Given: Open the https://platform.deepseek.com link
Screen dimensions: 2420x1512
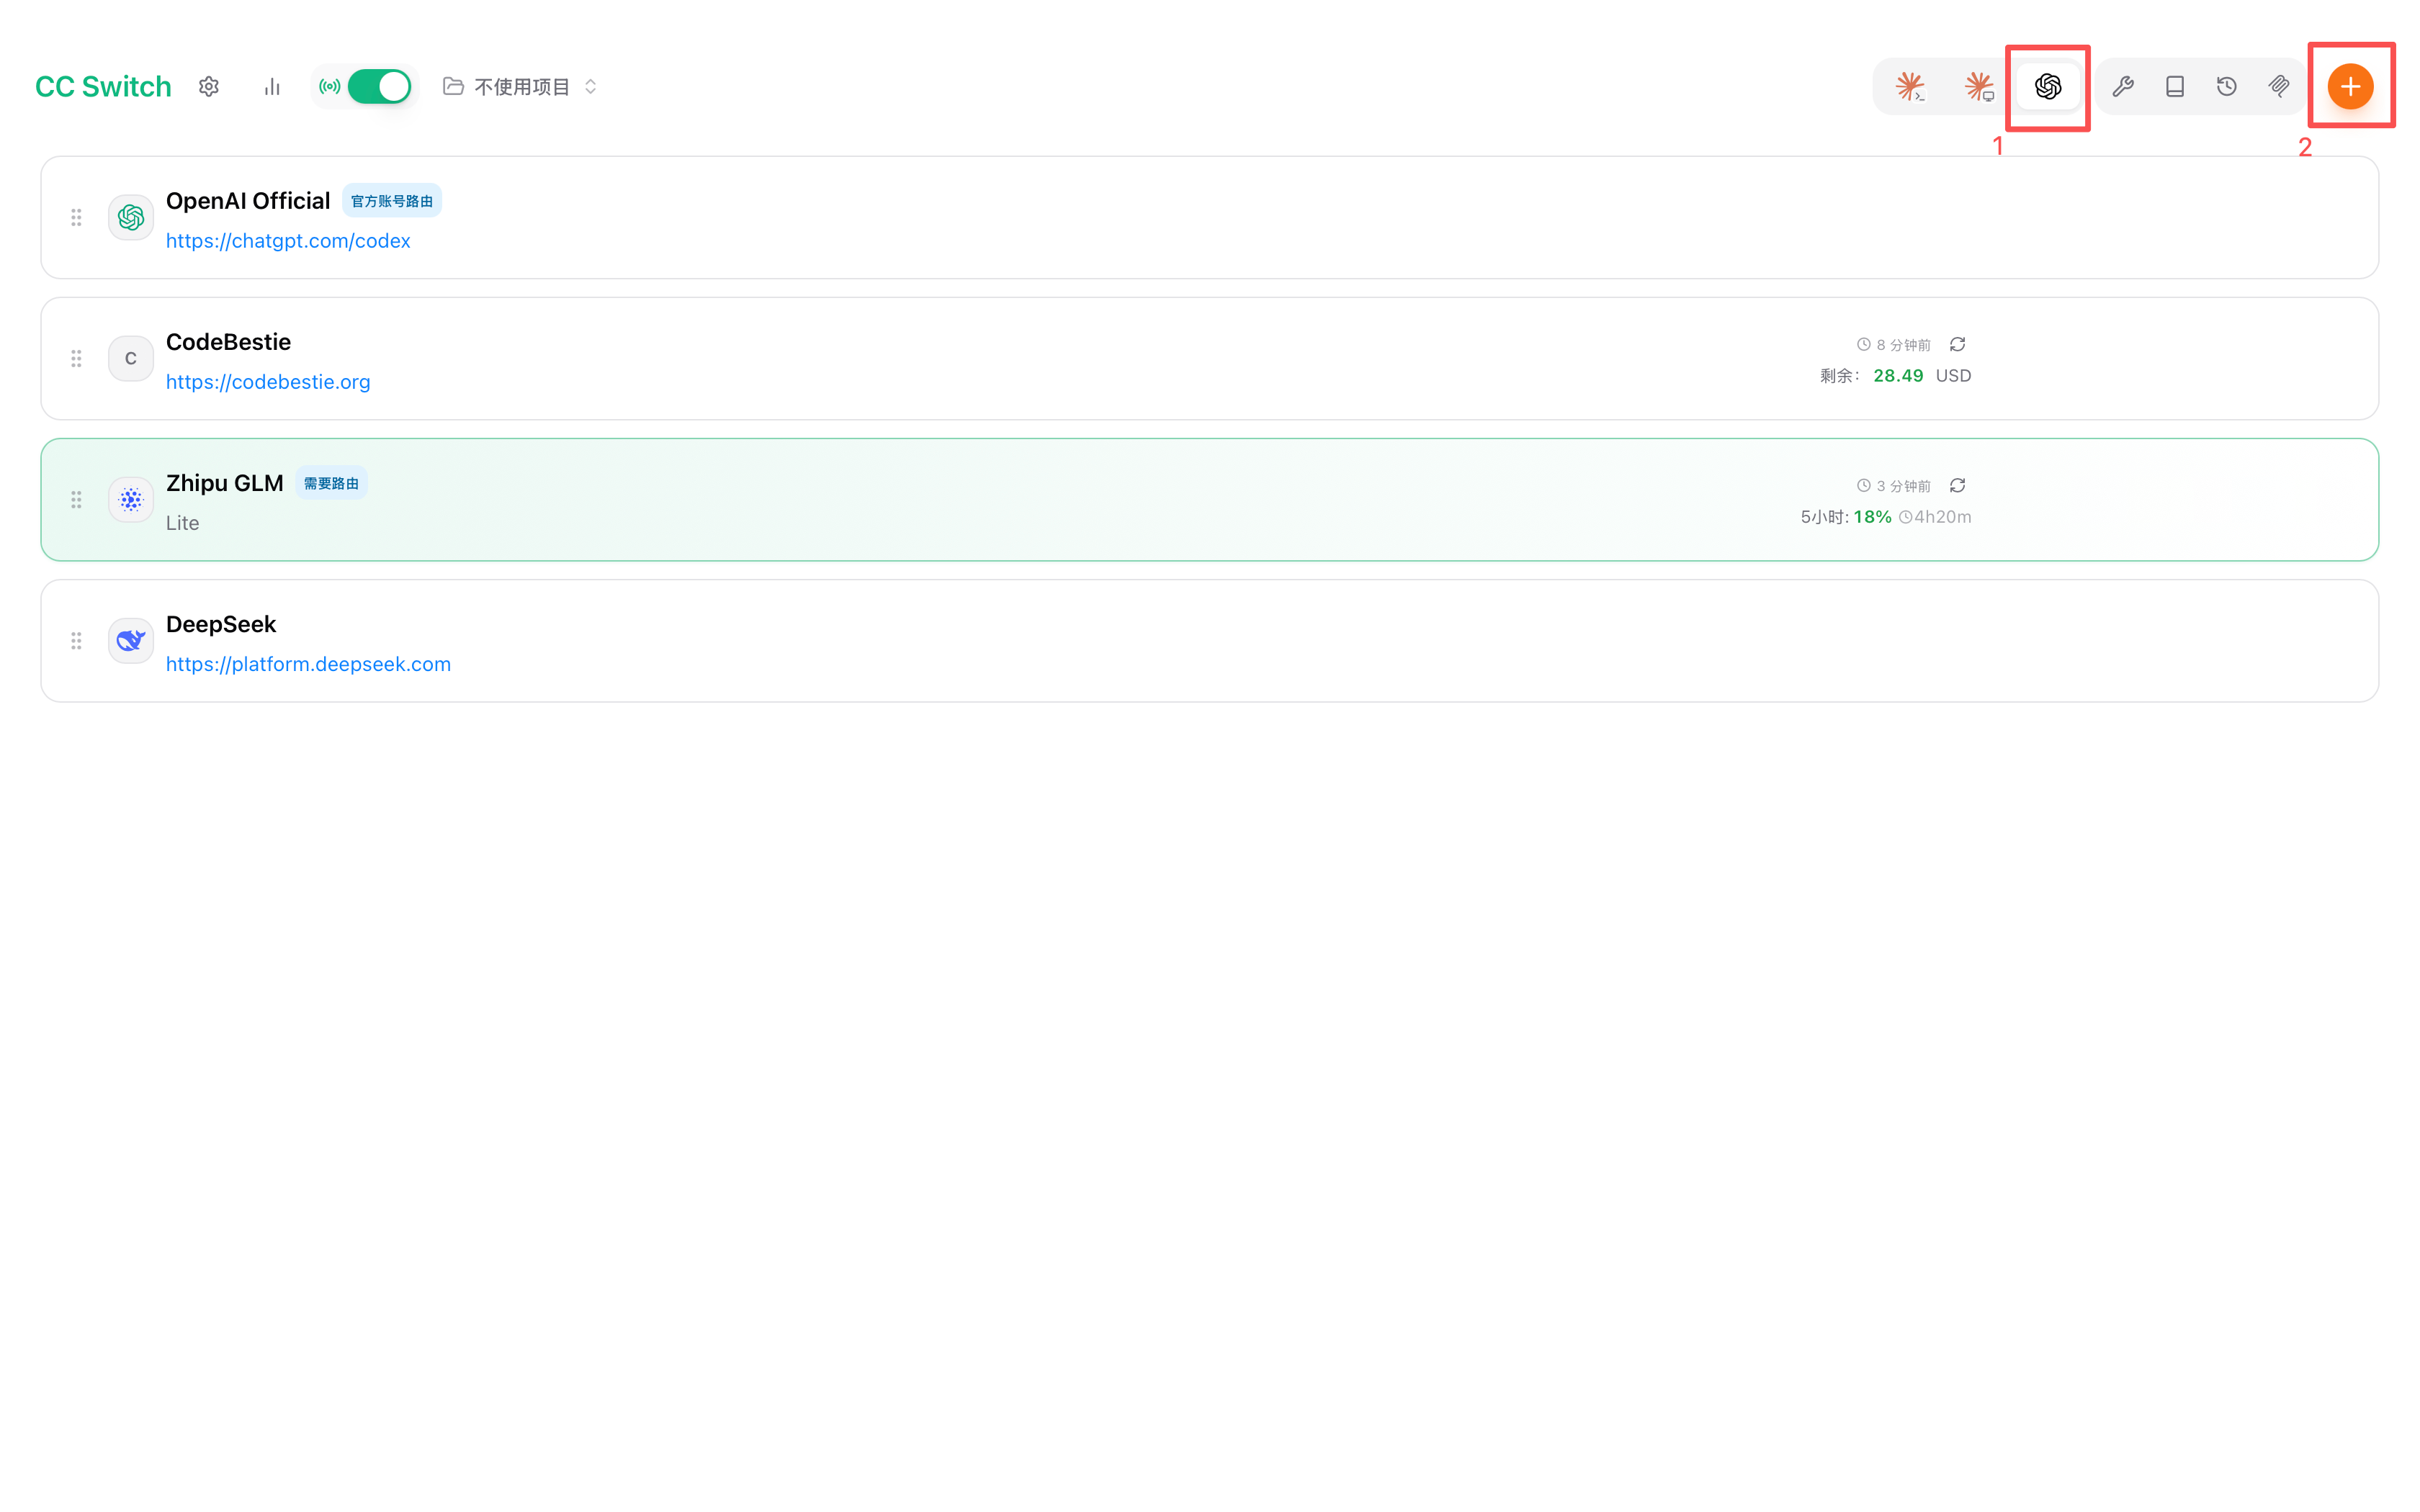Looking at the screenshot, I should 308,664.
